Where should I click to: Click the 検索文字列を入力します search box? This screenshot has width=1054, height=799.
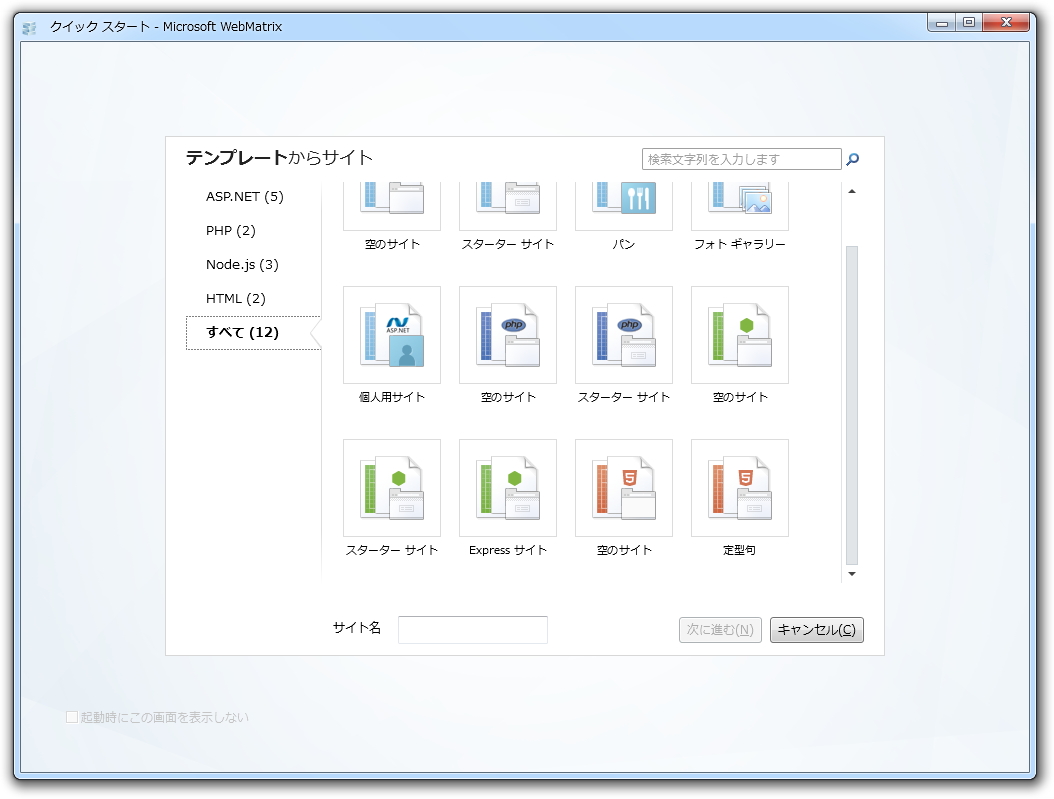click(x=740, y=158)
